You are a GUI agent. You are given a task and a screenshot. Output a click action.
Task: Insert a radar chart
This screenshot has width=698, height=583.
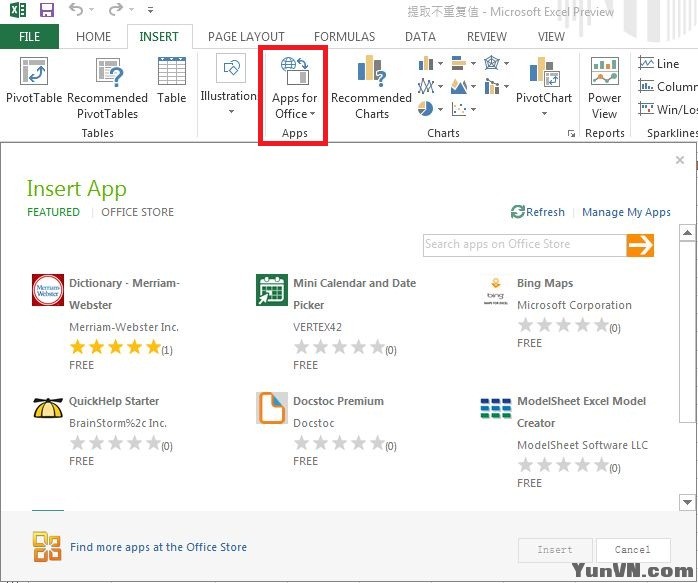pyautogui.click(x=491, y=63)
